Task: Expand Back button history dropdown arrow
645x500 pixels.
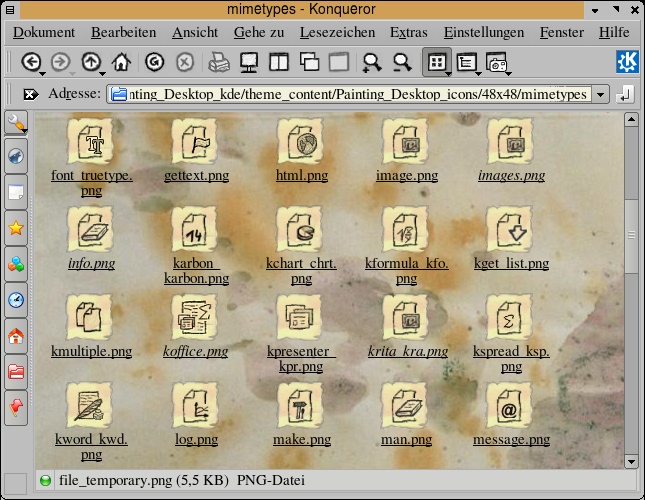Action: point(42,74)
